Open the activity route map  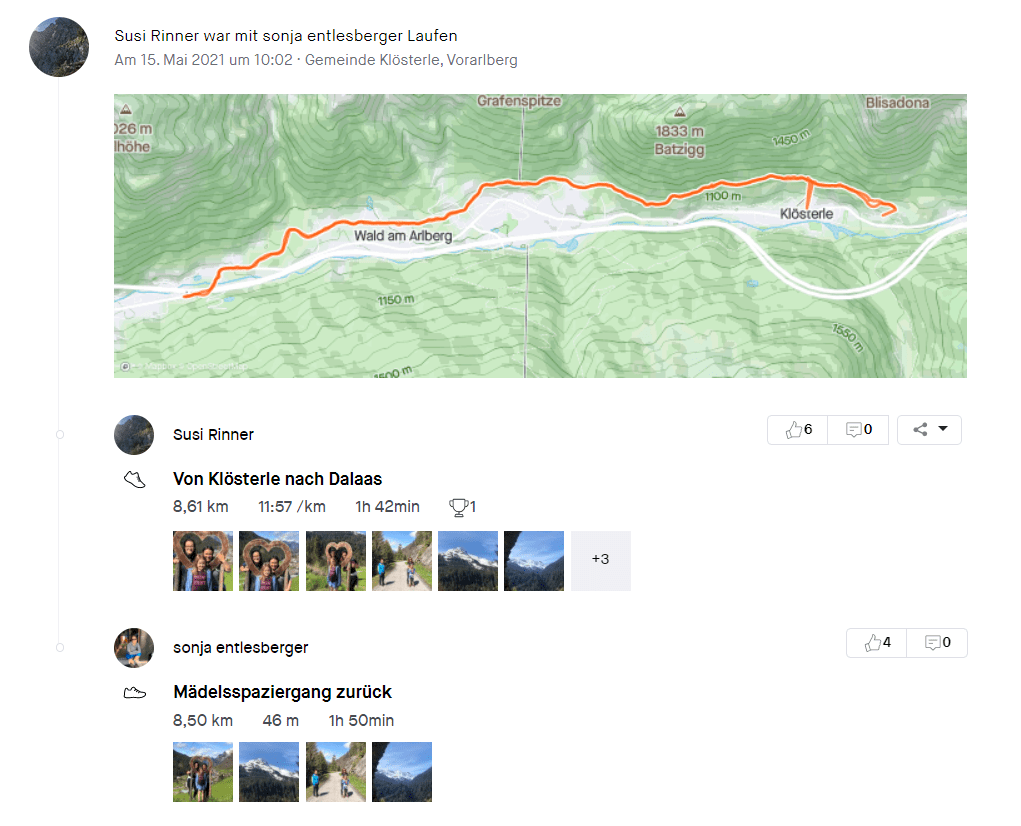(x=540, y=235)
